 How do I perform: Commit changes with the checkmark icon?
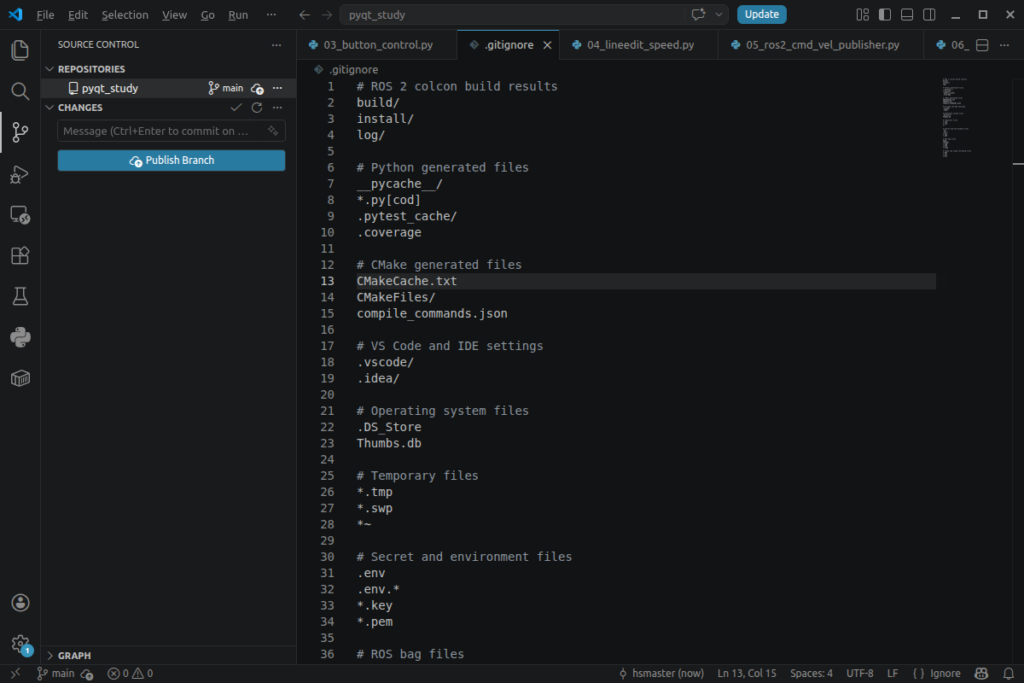pos(236,107)
